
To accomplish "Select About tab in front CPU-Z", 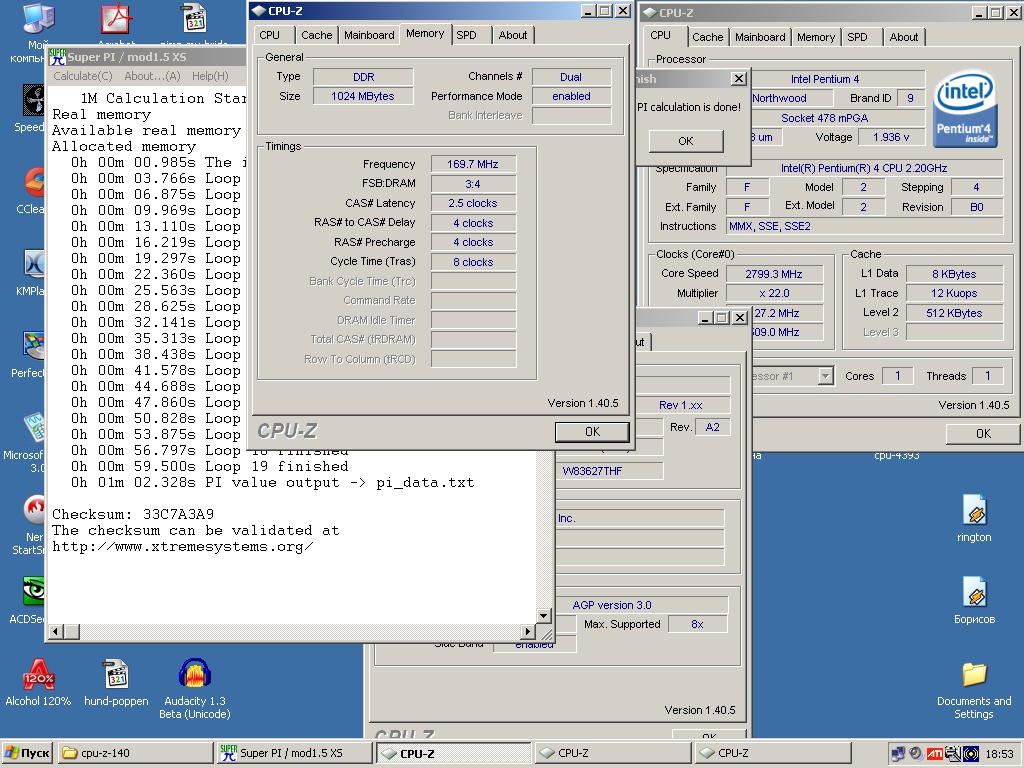I will (513, 35).
